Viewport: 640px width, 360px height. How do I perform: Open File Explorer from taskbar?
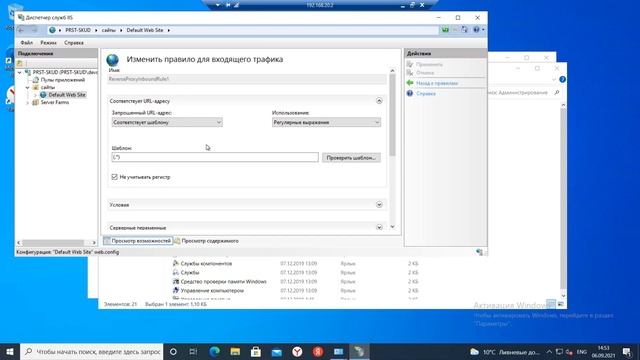pos(235,351)
